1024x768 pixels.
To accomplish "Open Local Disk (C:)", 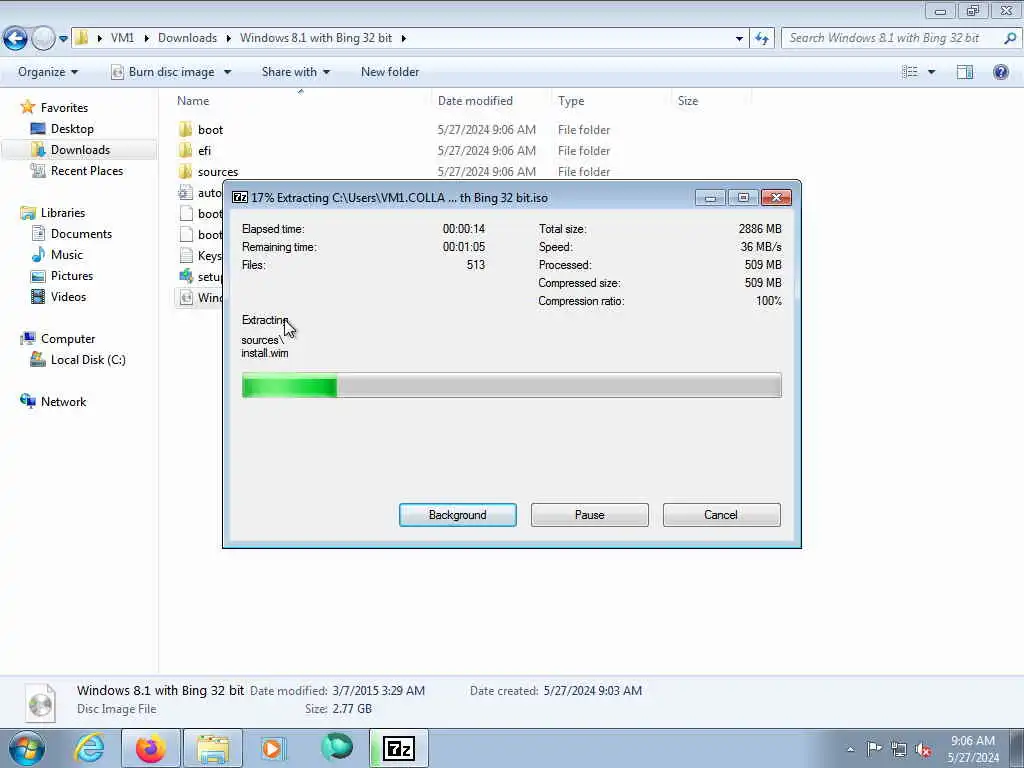I will pos(88,360).
